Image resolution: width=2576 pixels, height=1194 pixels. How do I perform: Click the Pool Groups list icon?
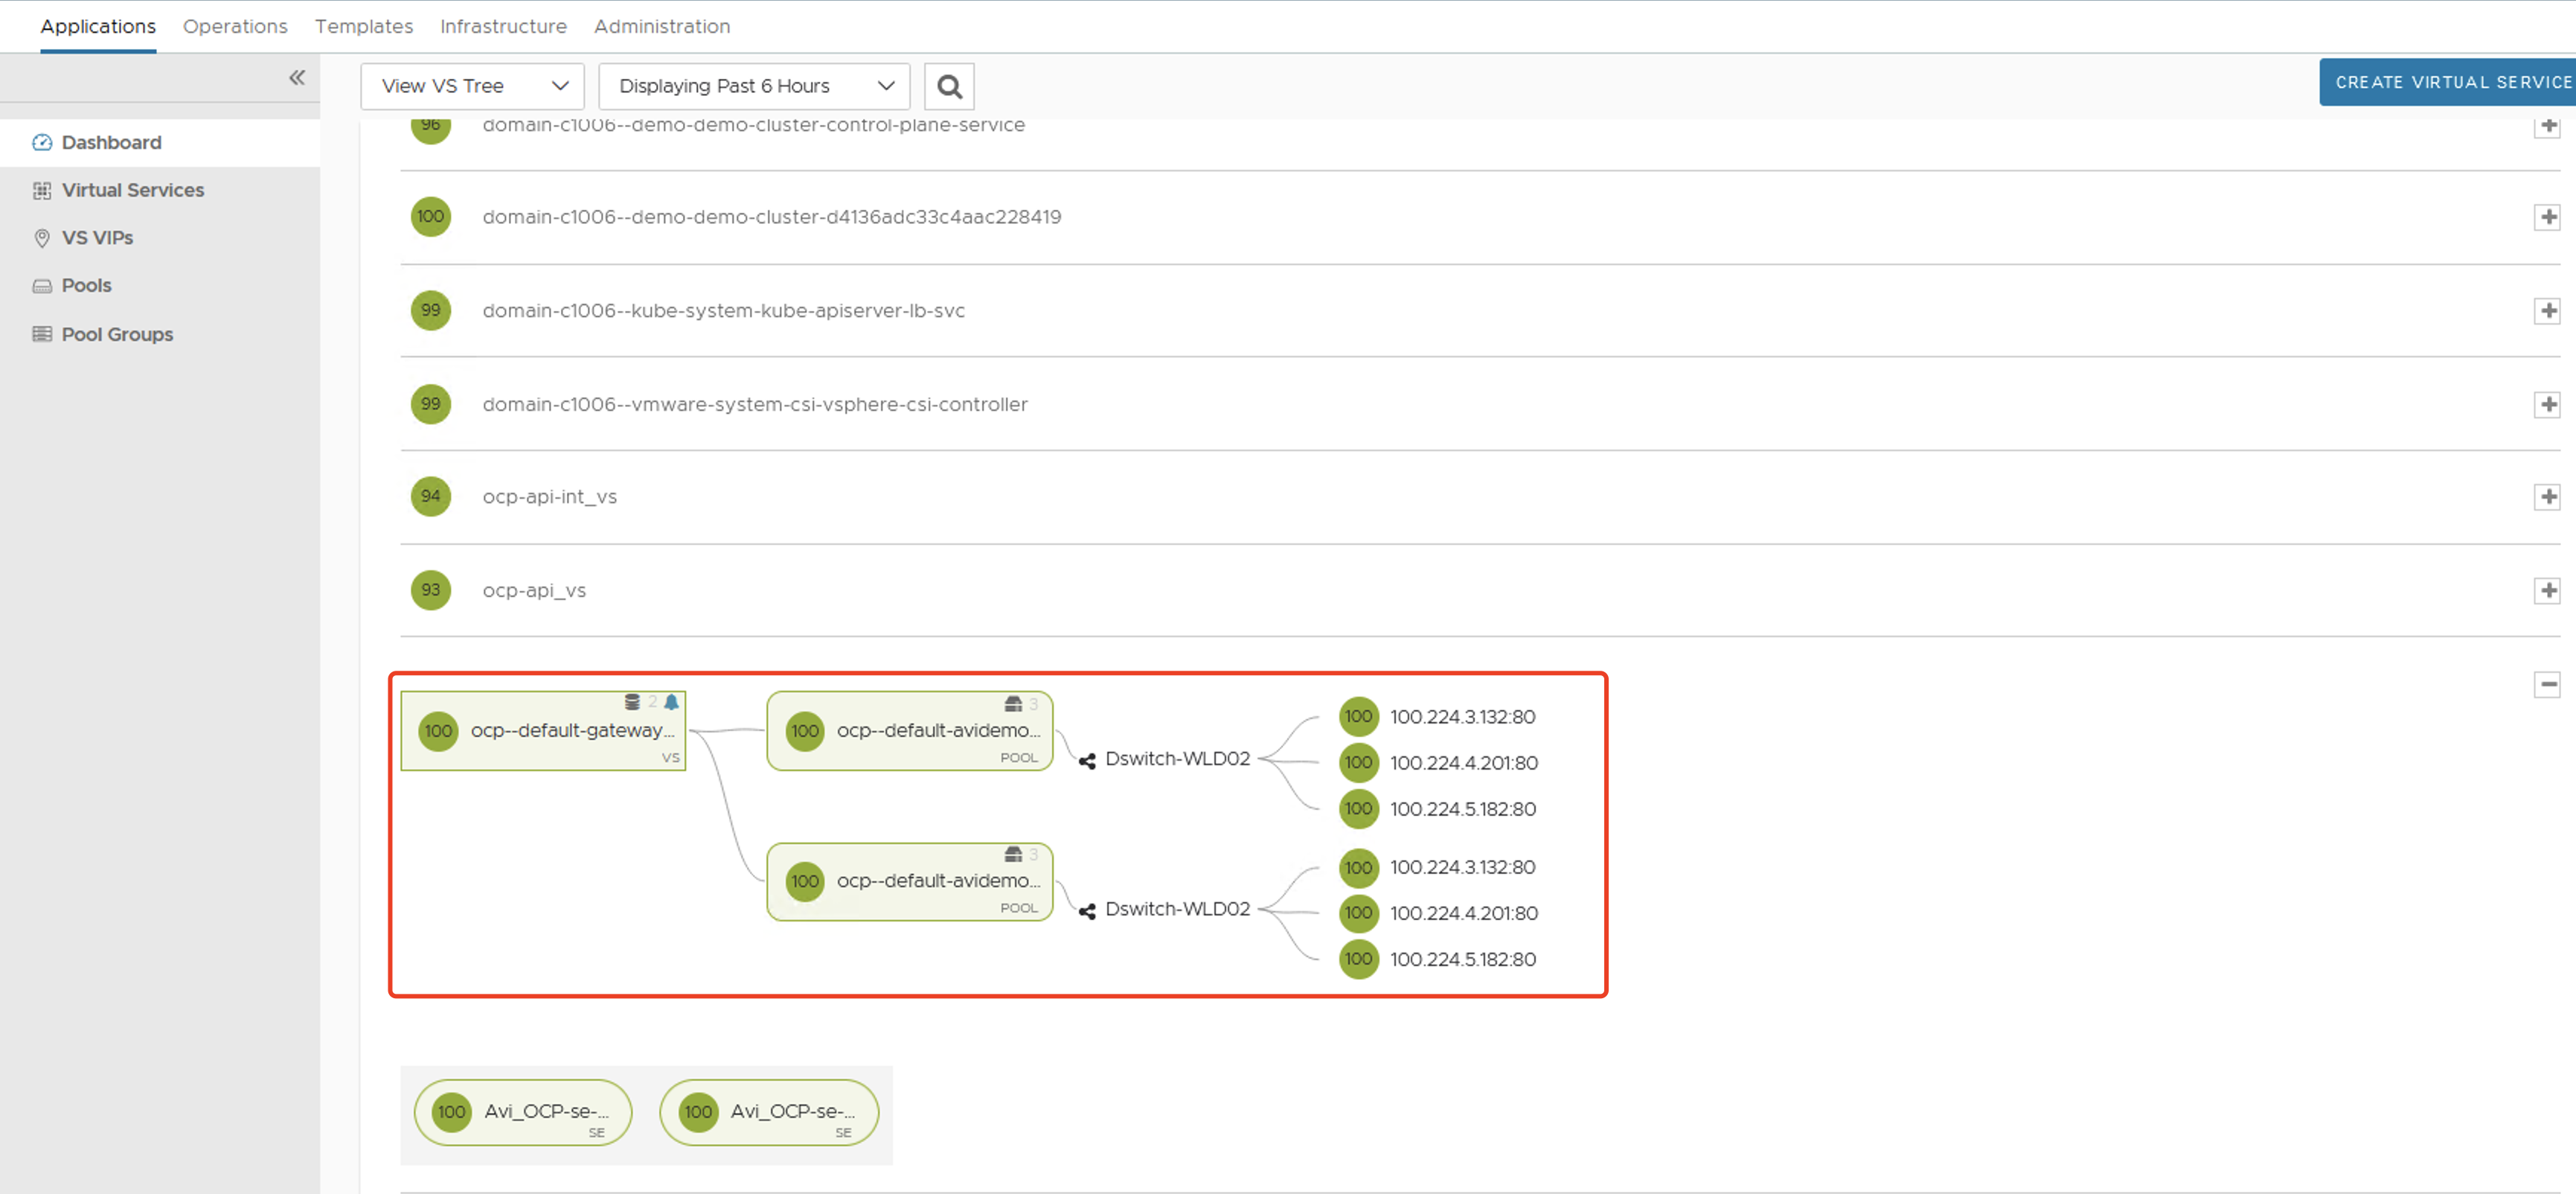42,334
